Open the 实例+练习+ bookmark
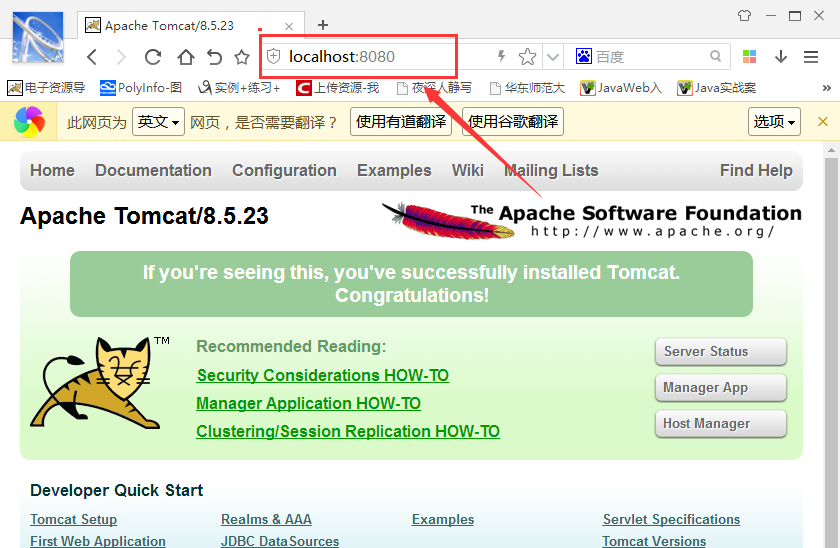 [x=239, y=87]
